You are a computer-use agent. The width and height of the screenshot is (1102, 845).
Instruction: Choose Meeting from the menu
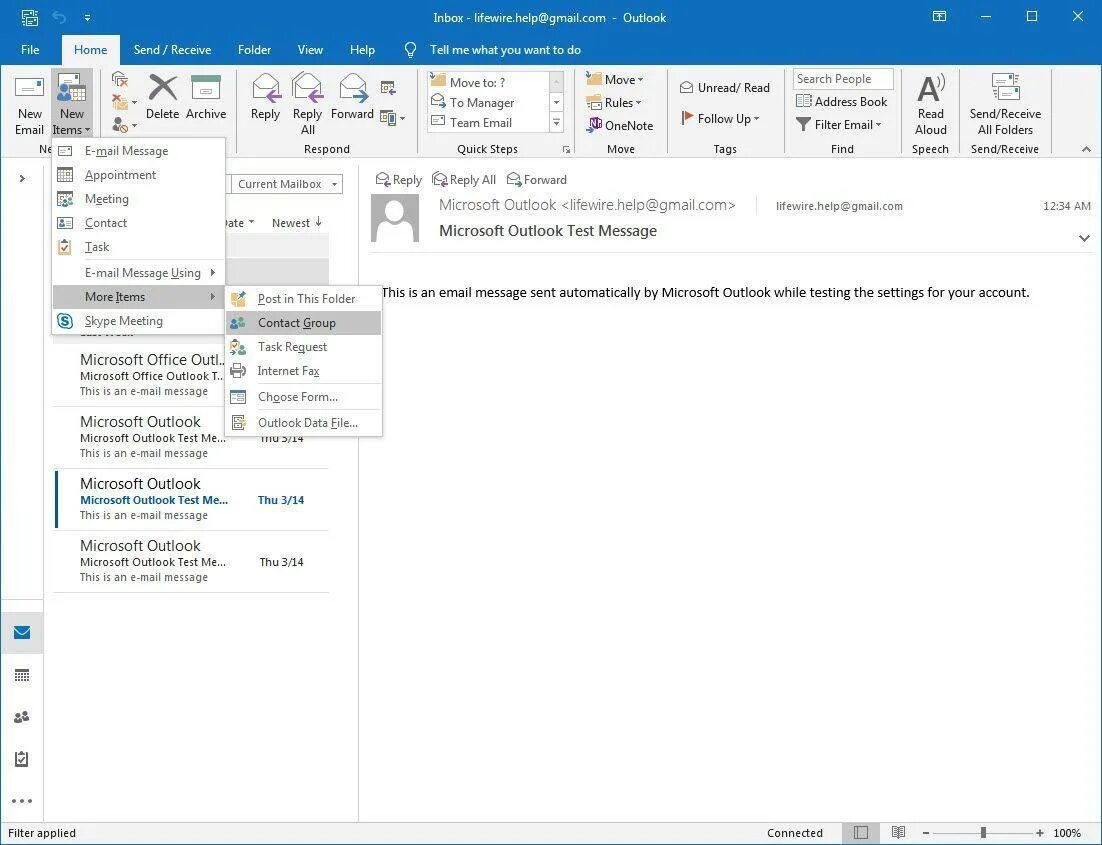[138, 198]
